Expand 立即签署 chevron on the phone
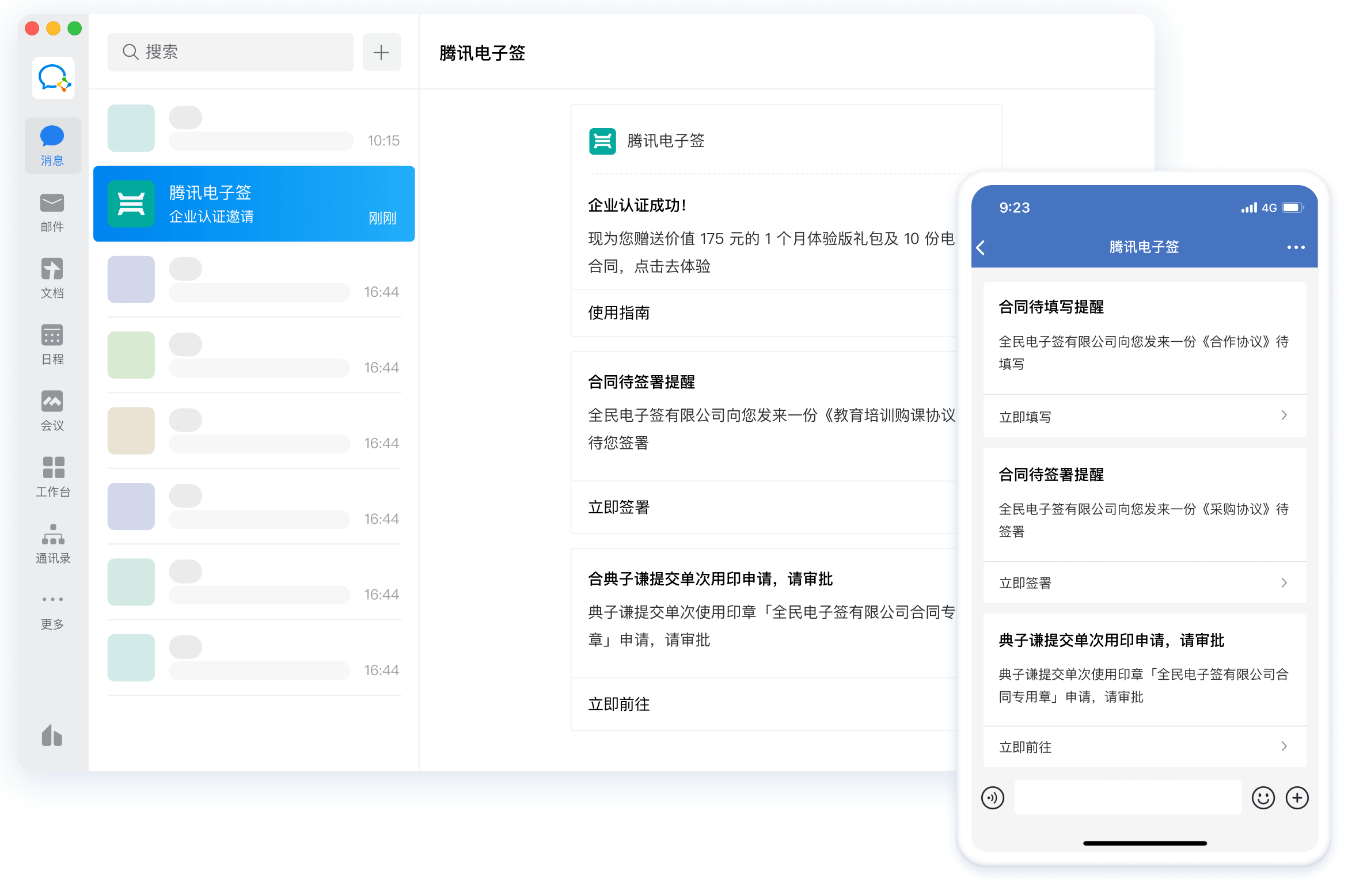Viewport: 1353px width, 896px height. tap(1285, 582)
